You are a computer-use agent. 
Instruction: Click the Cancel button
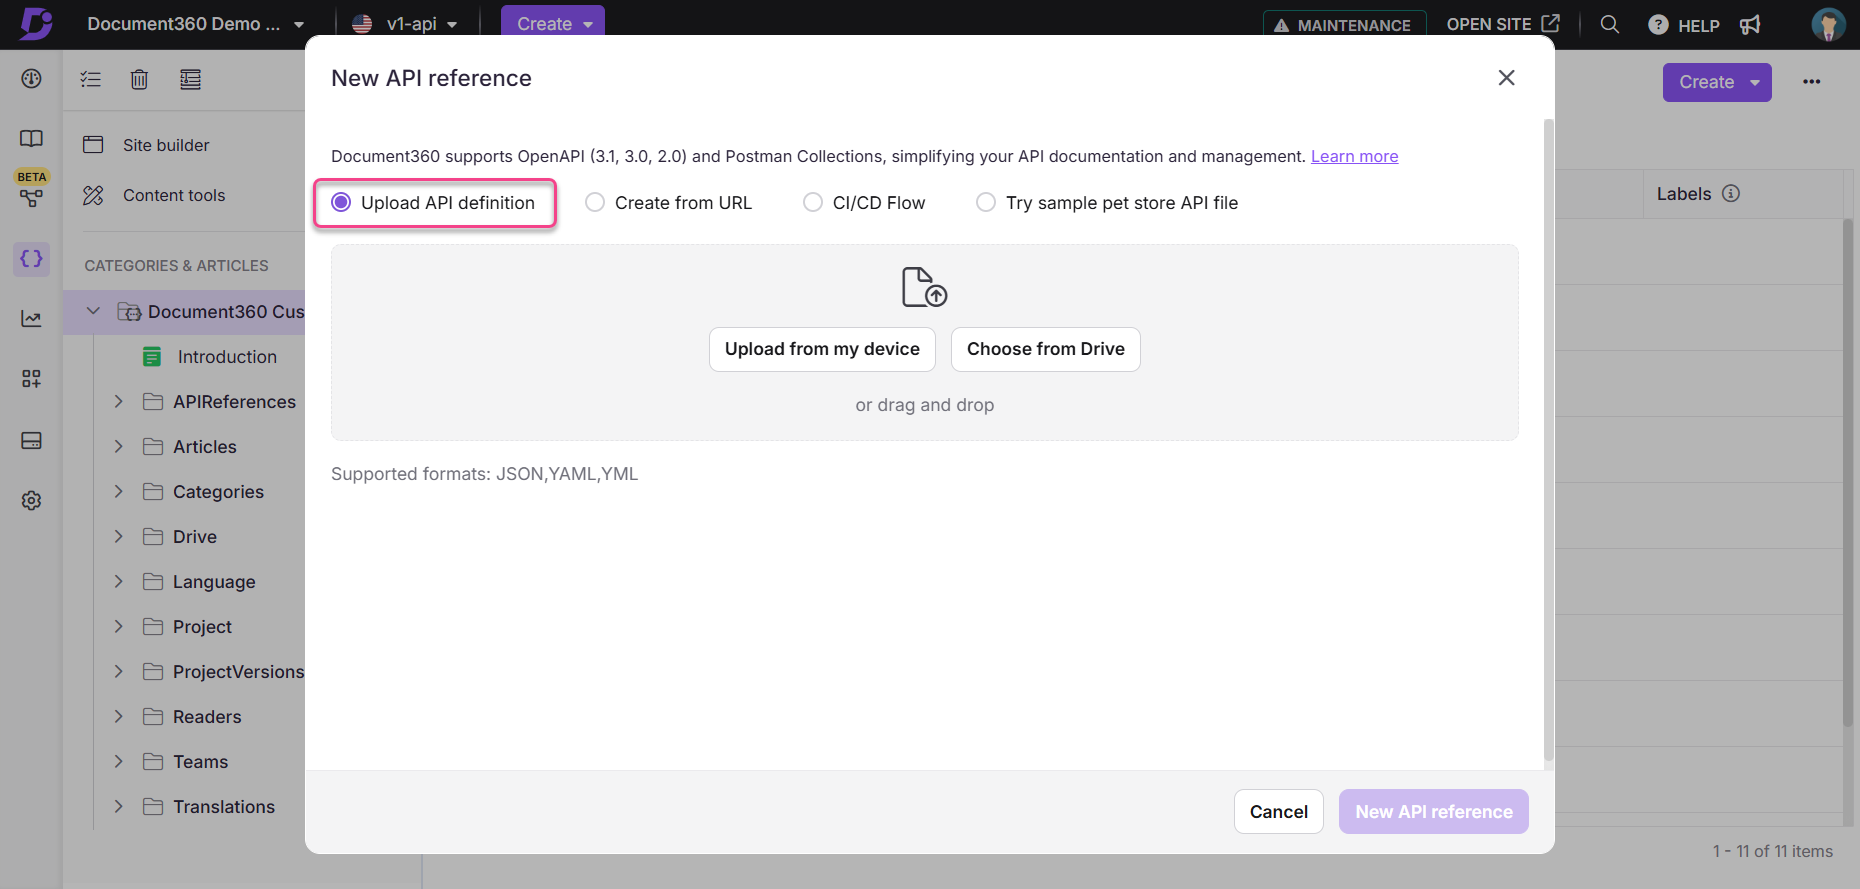click(1278, 812)
